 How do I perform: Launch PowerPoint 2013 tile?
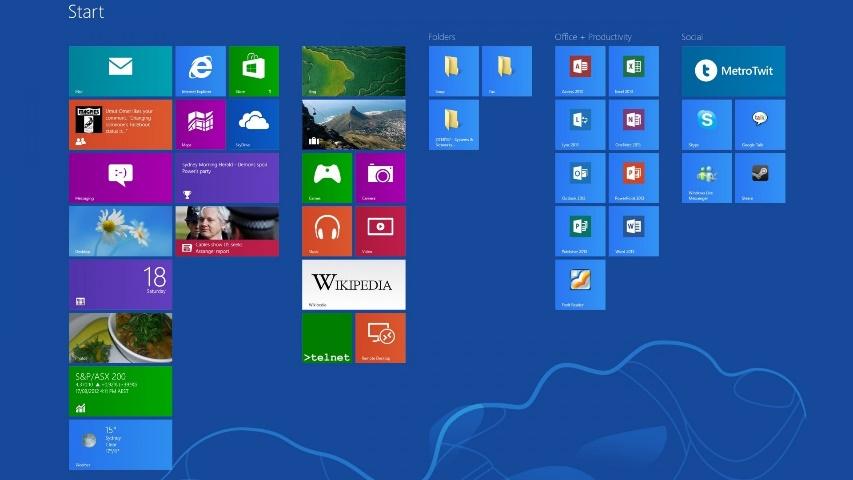(x=633, y=178)
